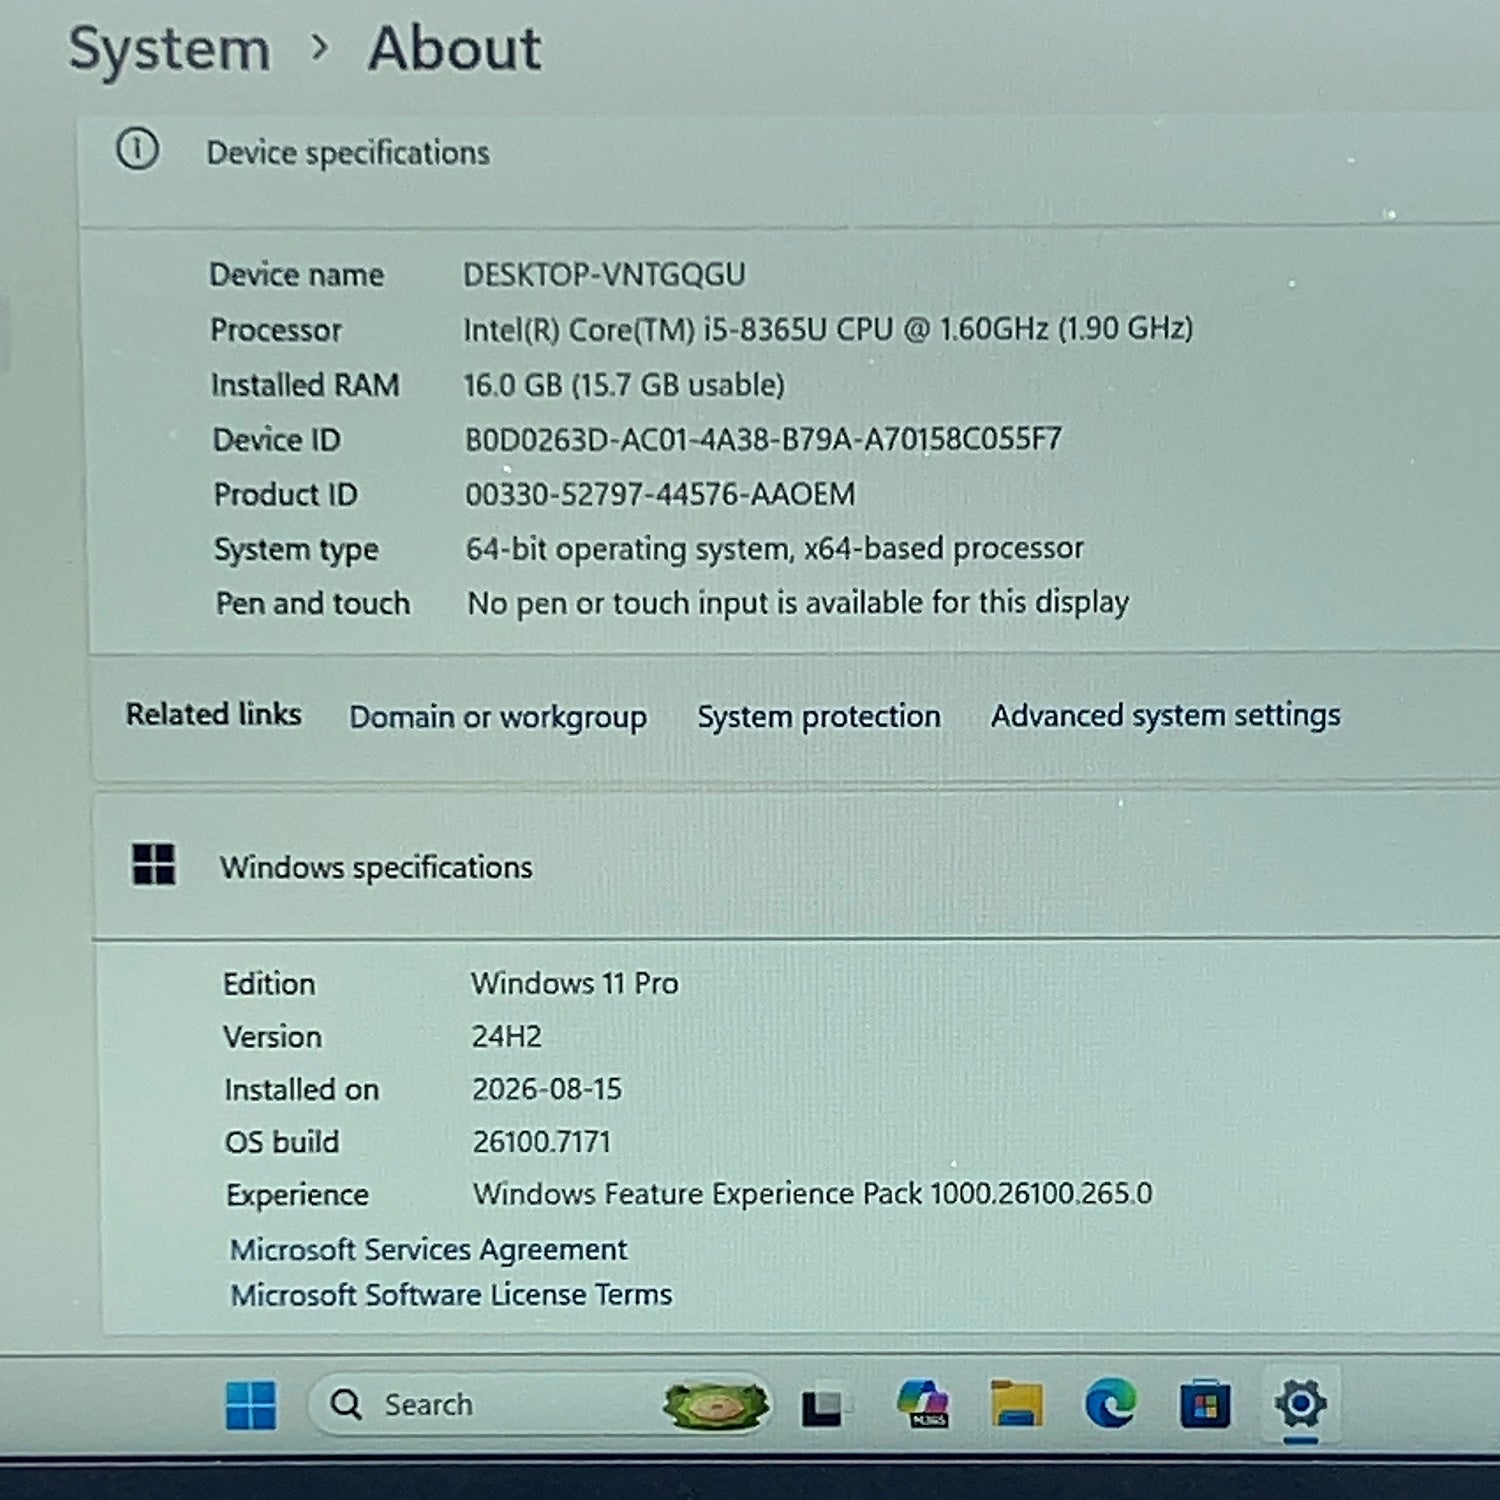Click the About page title
1500x1500 pixels.
455,48
